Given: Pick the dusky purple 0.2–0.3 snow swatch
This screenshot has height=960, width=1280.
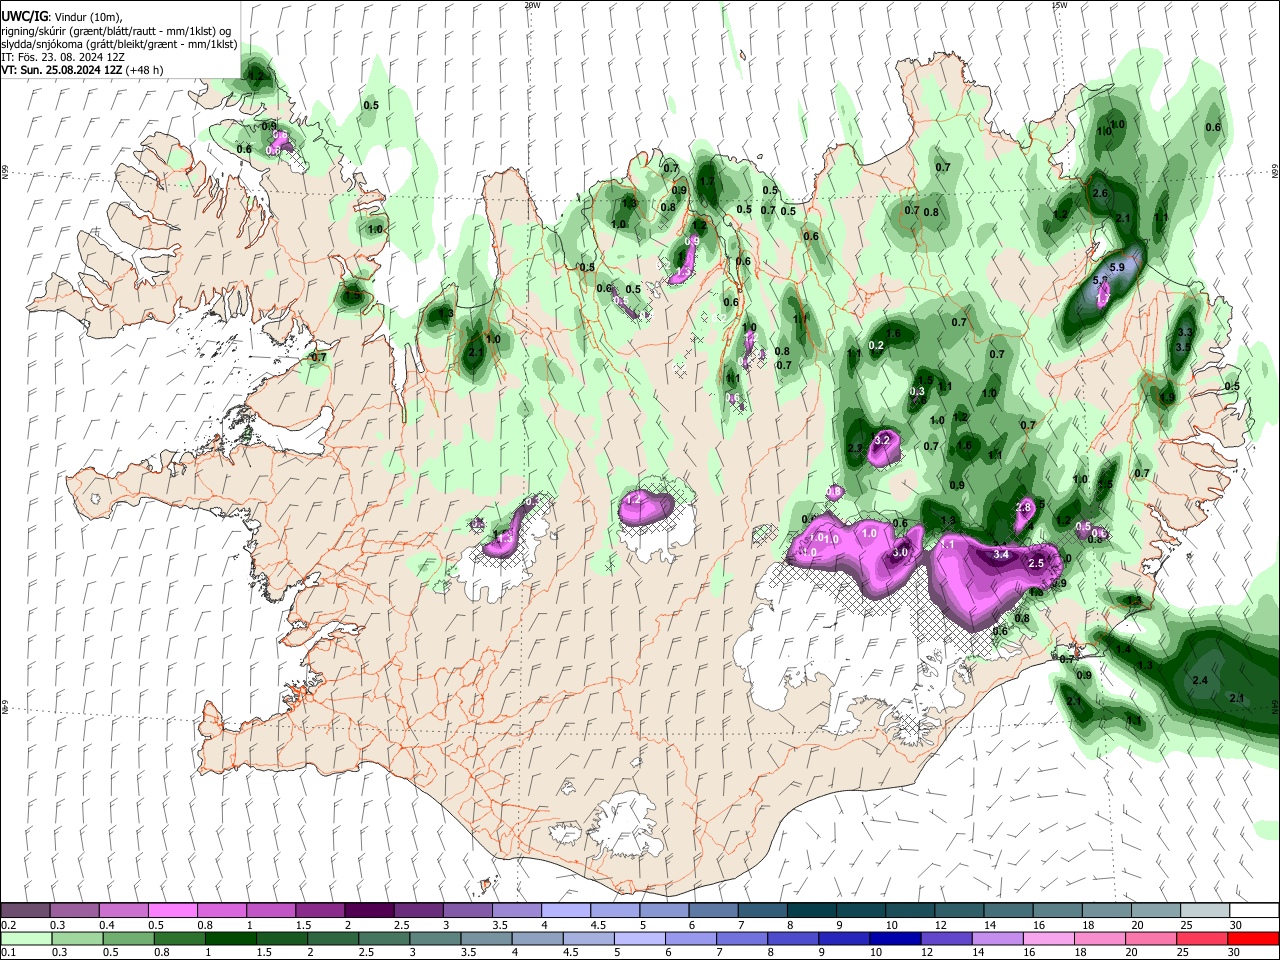Looking at the screenshot, I should point(26,911).
